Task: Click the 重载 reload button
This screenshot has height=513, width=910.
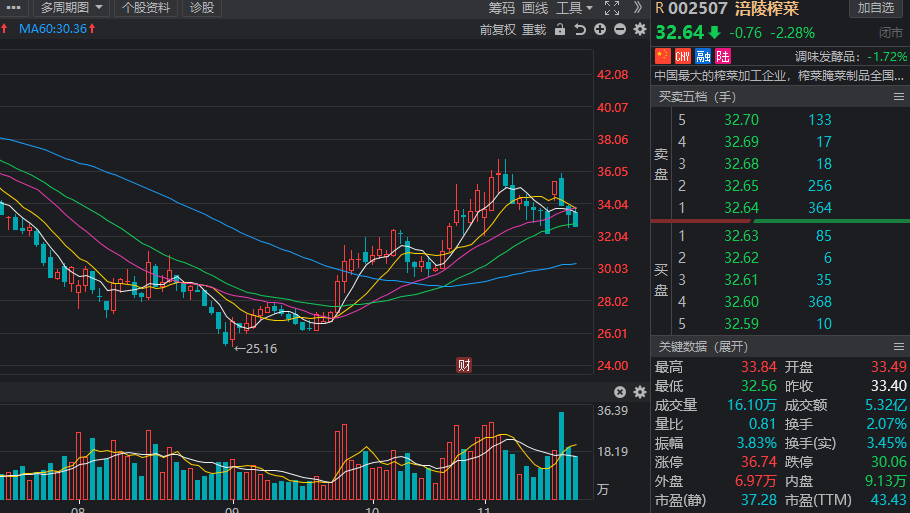Action: point(534,29)
